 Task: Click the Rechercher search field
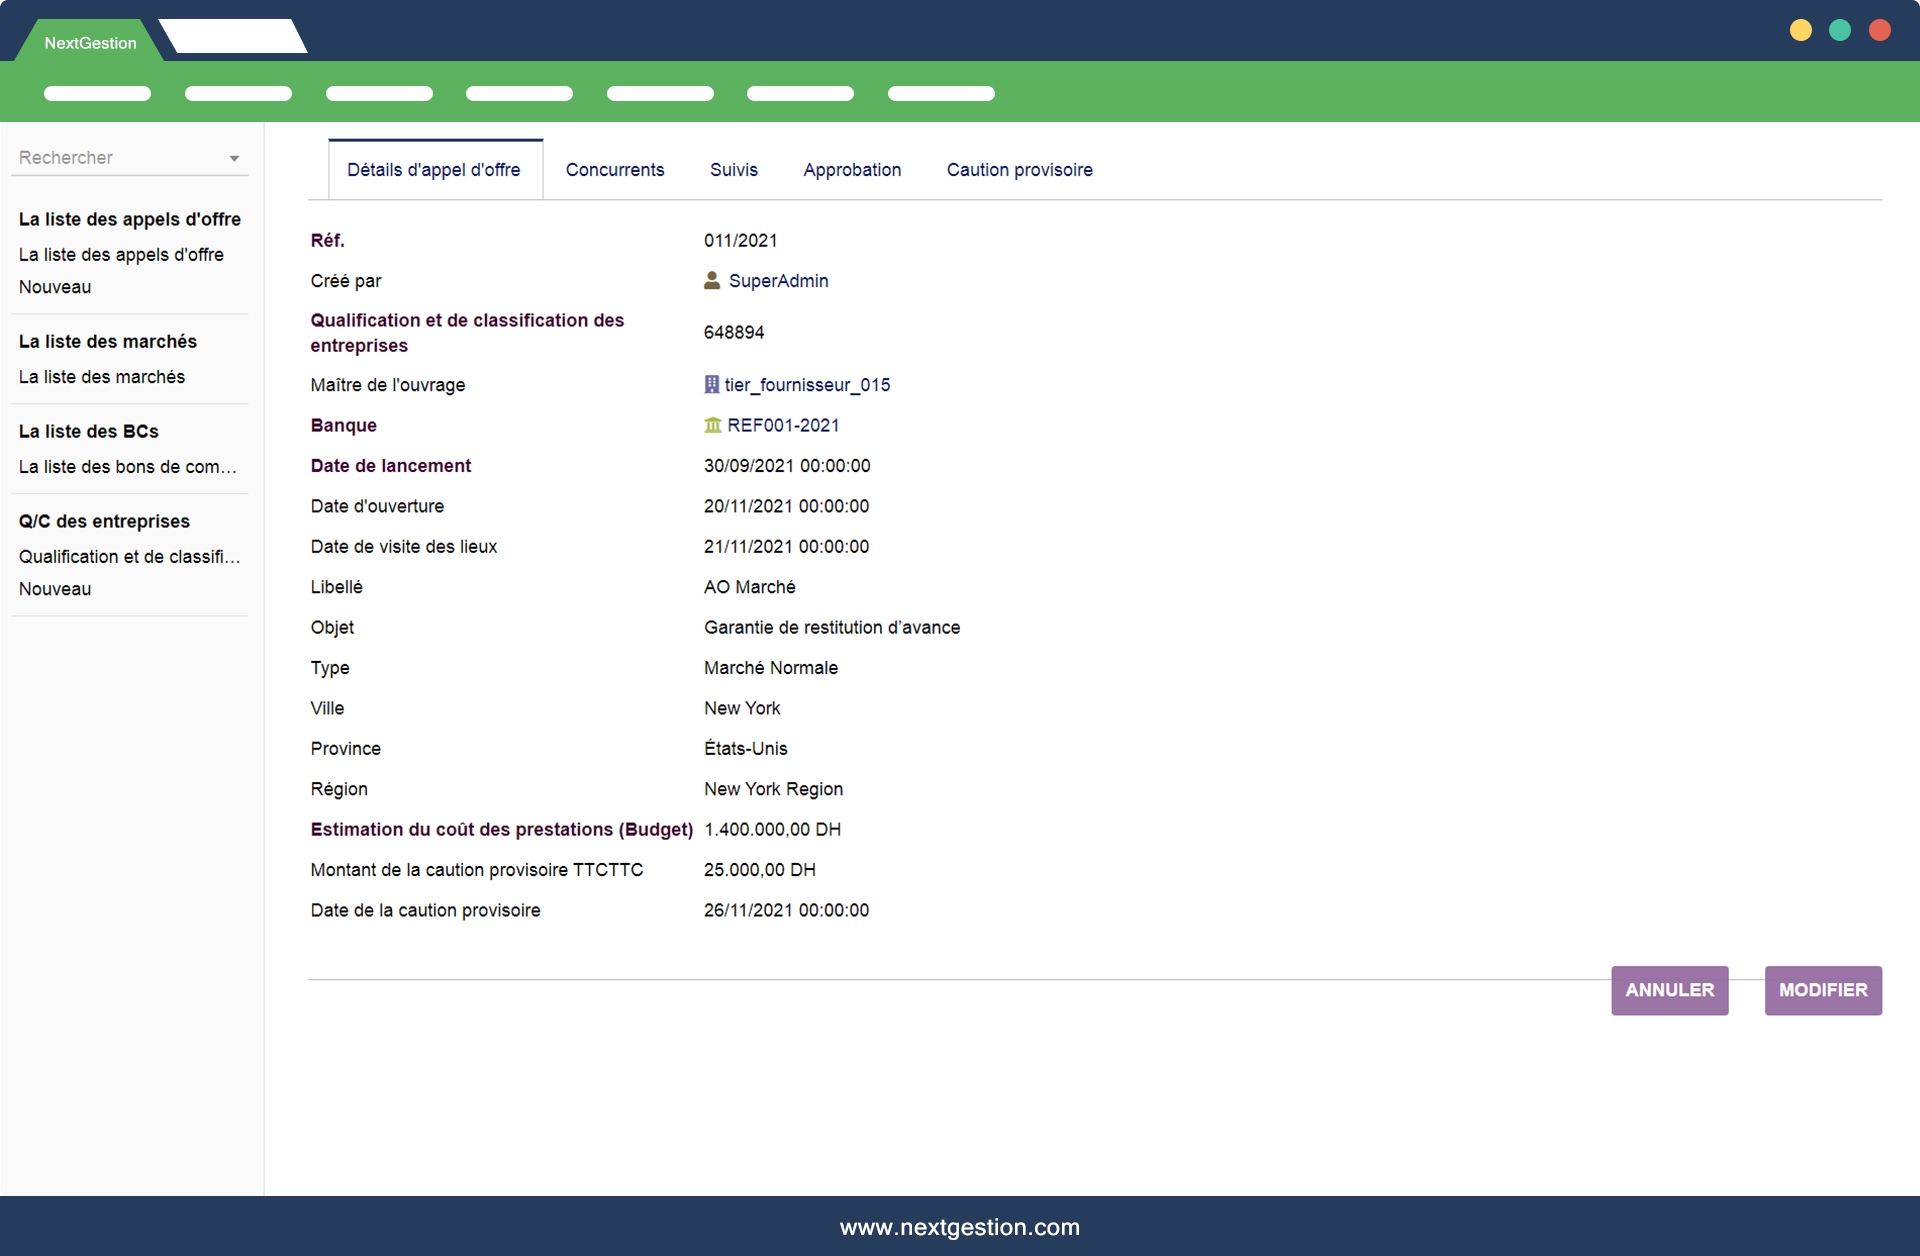coord(115,158)
